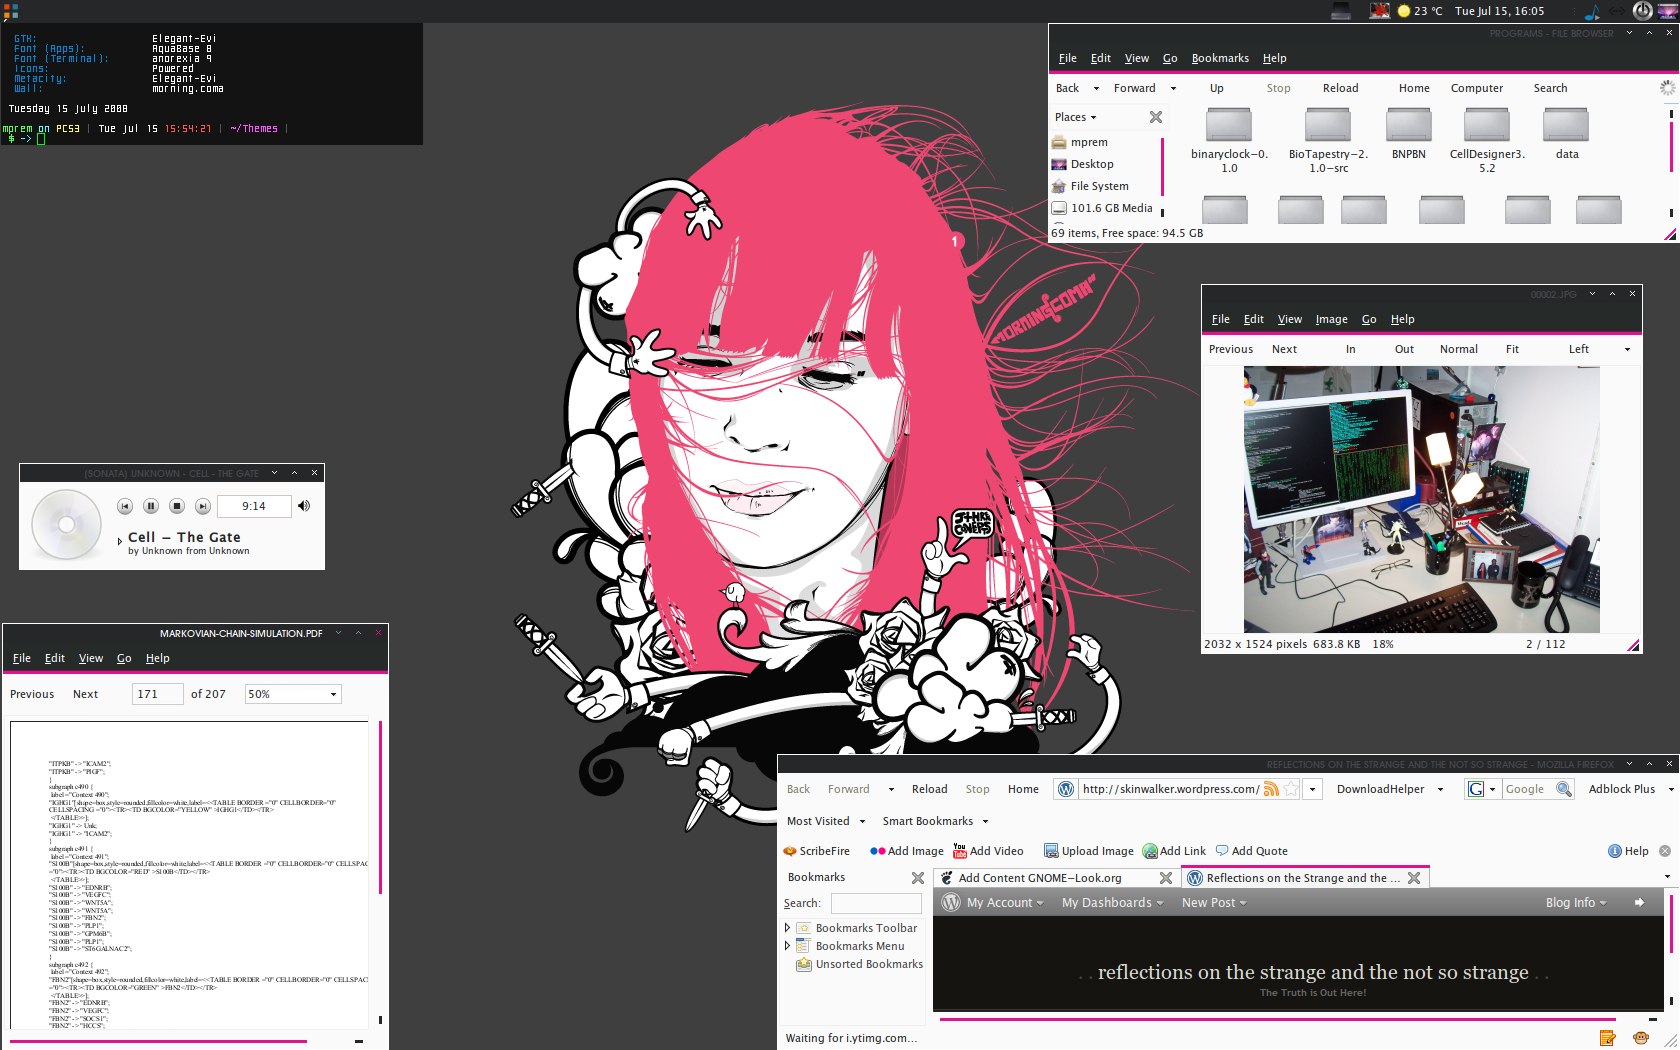
Task: Open the View menu in image viewer
Action: click(x=1290, y=319)
